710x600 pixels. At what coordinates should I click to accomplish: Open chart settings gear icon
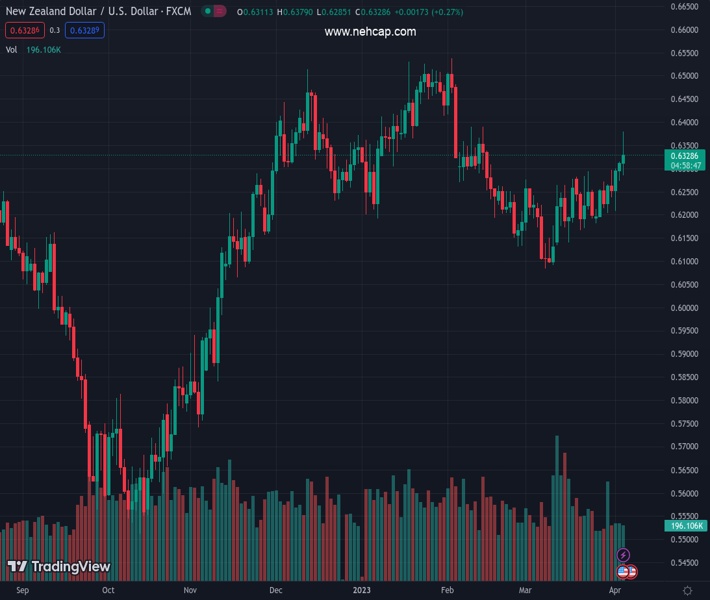point(686,590)
